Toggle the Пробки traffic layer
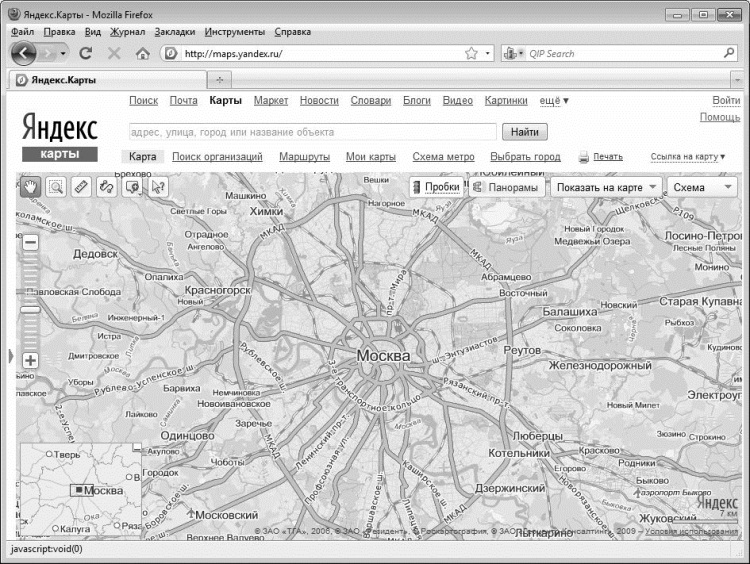The image size is (750, 564). (435, 187)
